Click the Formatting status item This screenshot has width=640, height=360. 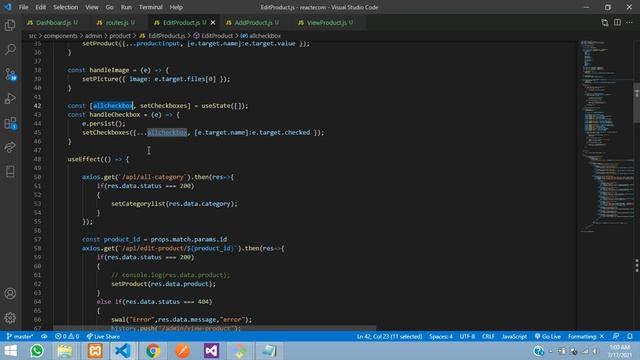click(585, 336)
